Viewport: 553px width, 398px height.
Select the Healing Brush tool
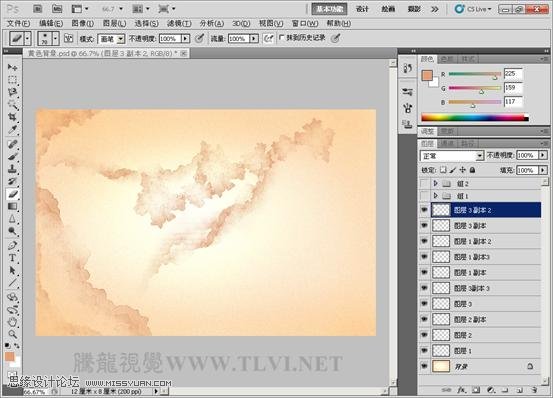click(x=13, y=144)
